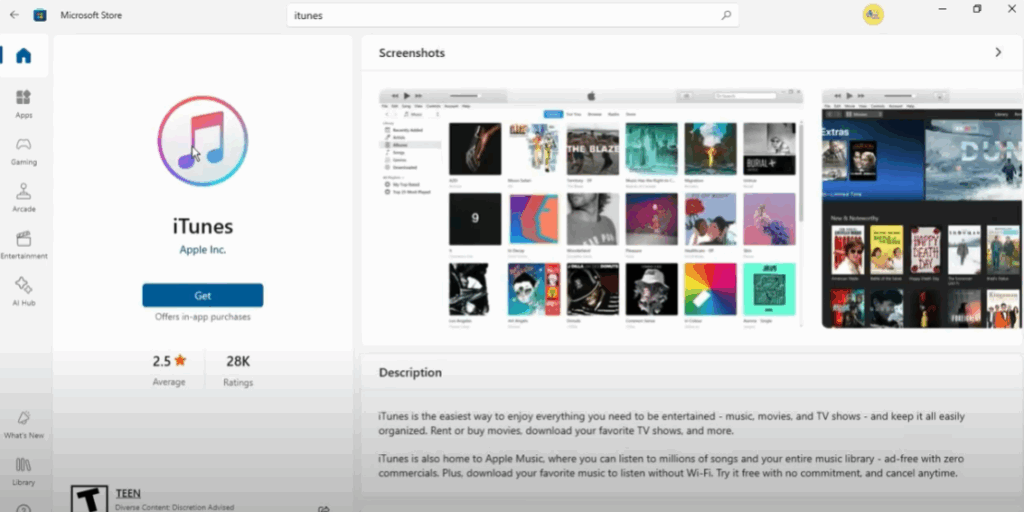
Task: Open the TEEN rating link
Action: [x=128, y=493]
